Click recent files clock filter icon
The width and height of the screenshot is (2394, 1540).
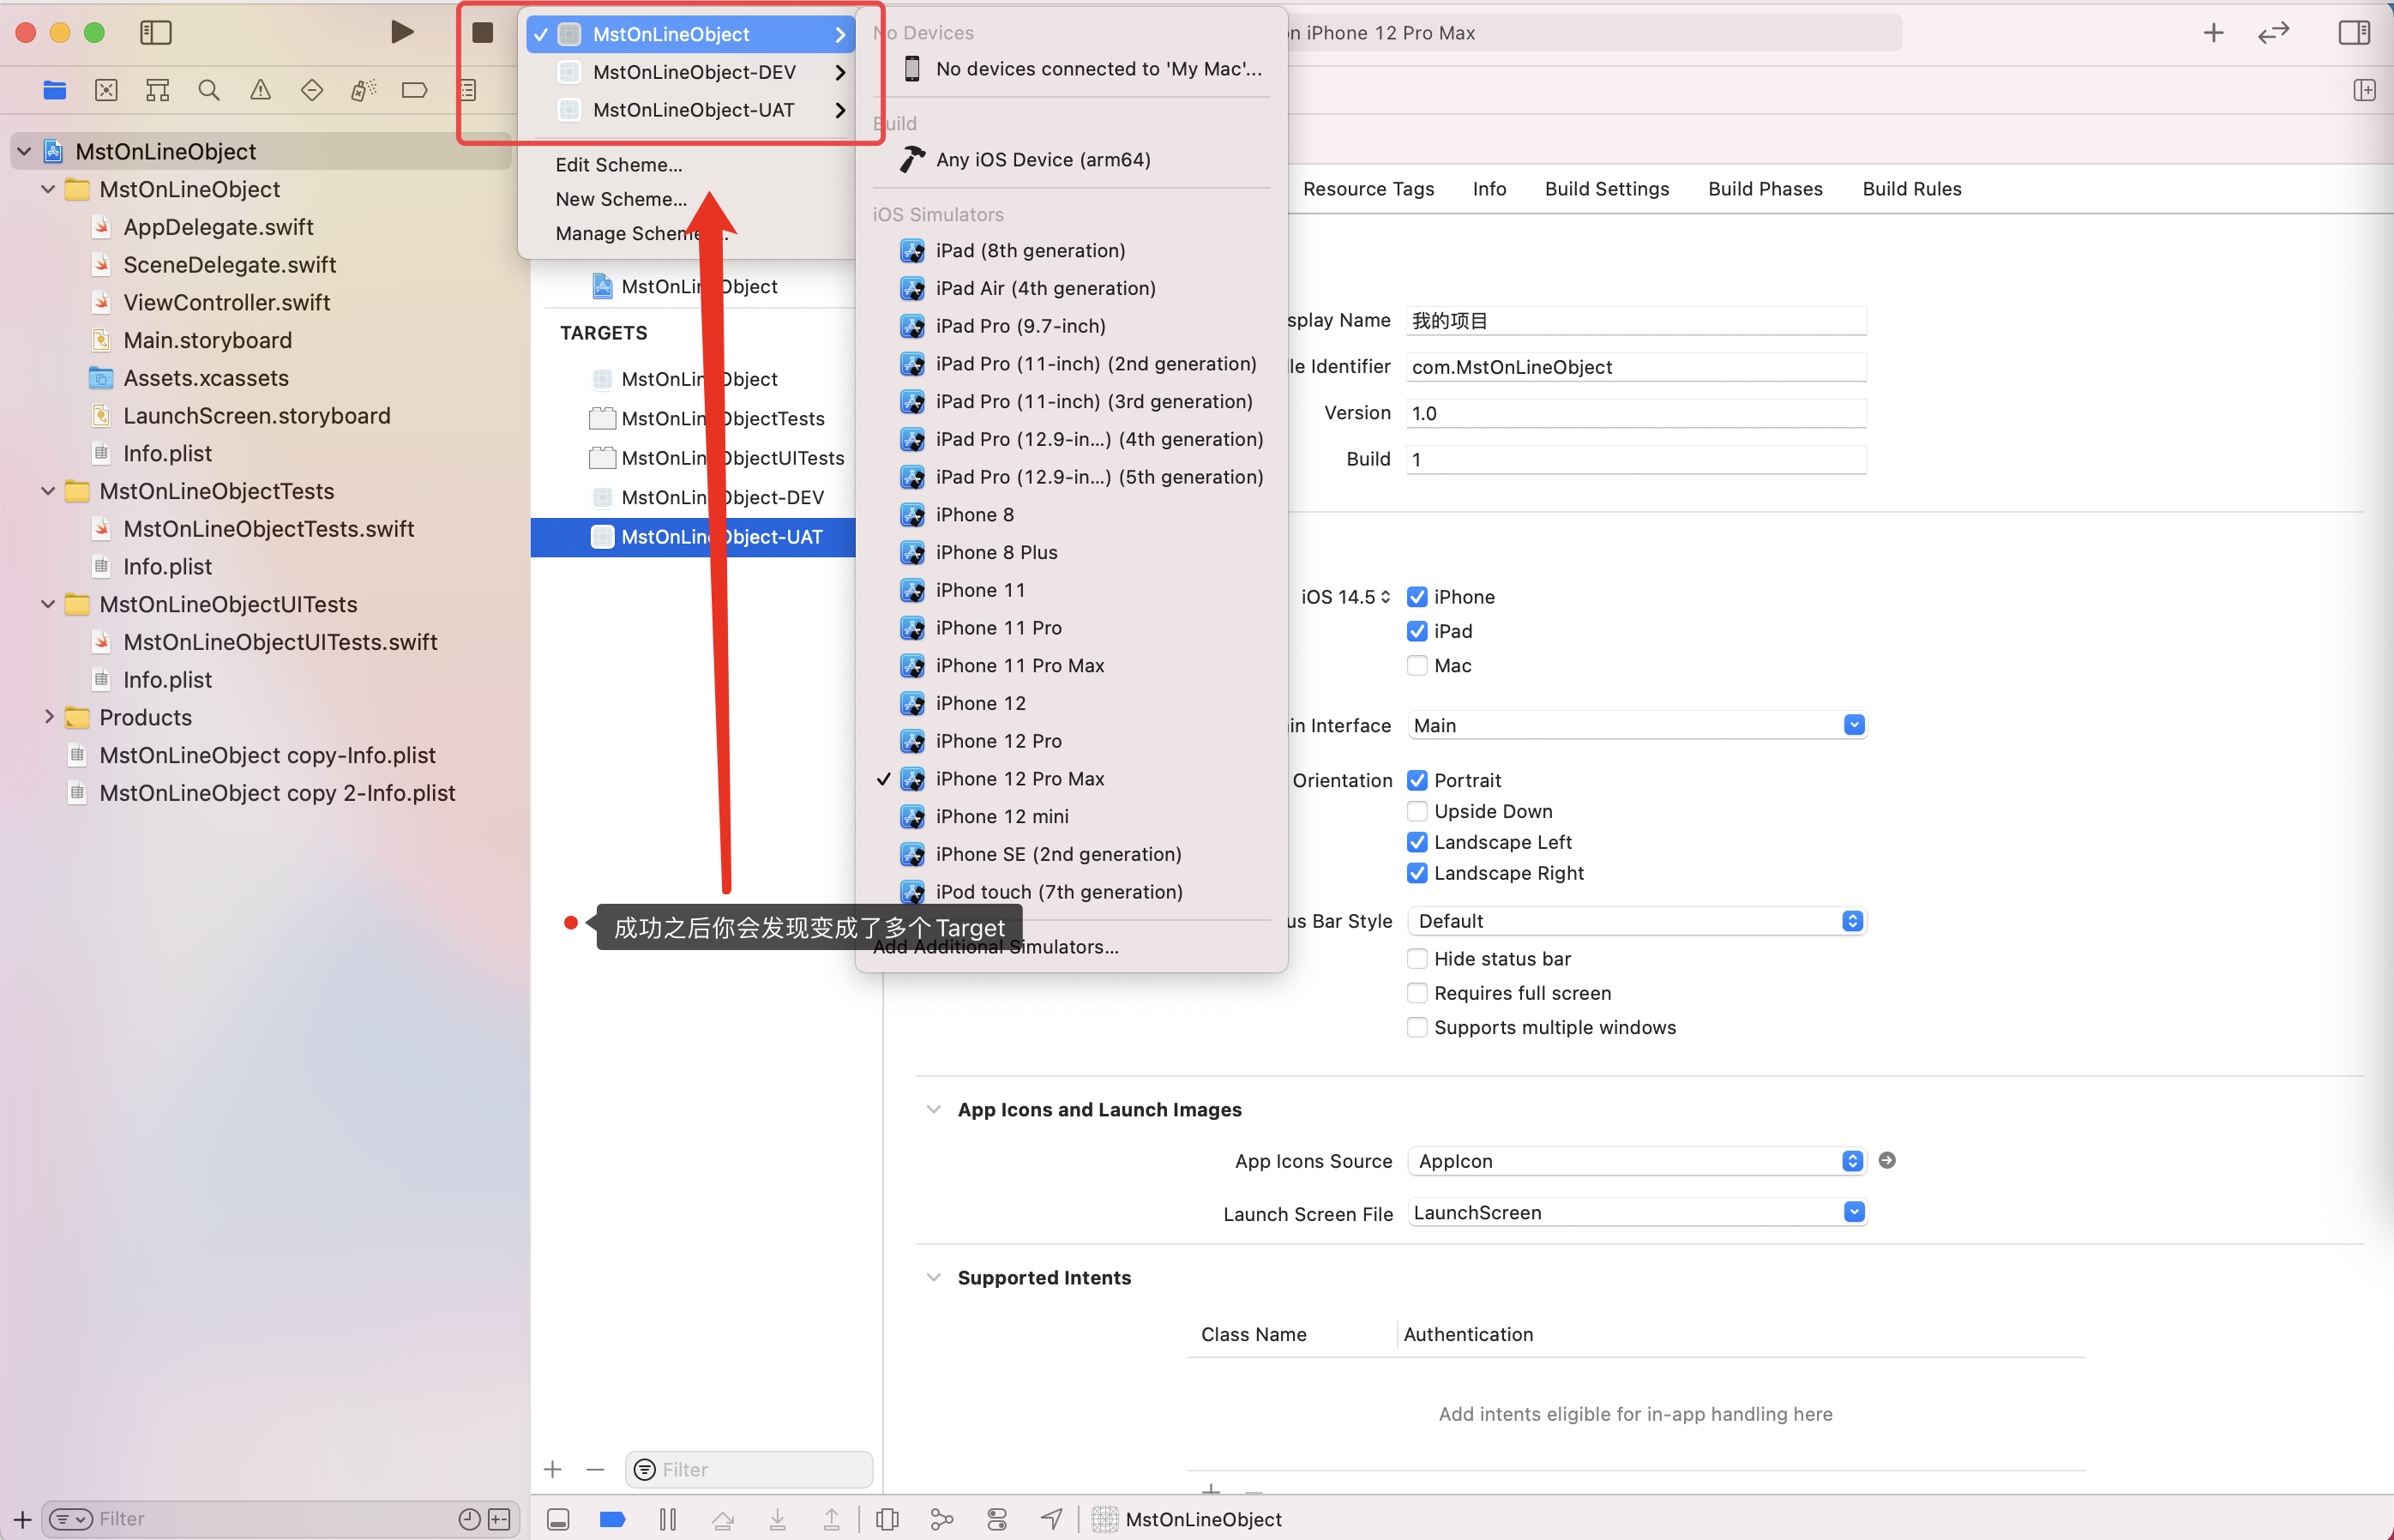469,1520
